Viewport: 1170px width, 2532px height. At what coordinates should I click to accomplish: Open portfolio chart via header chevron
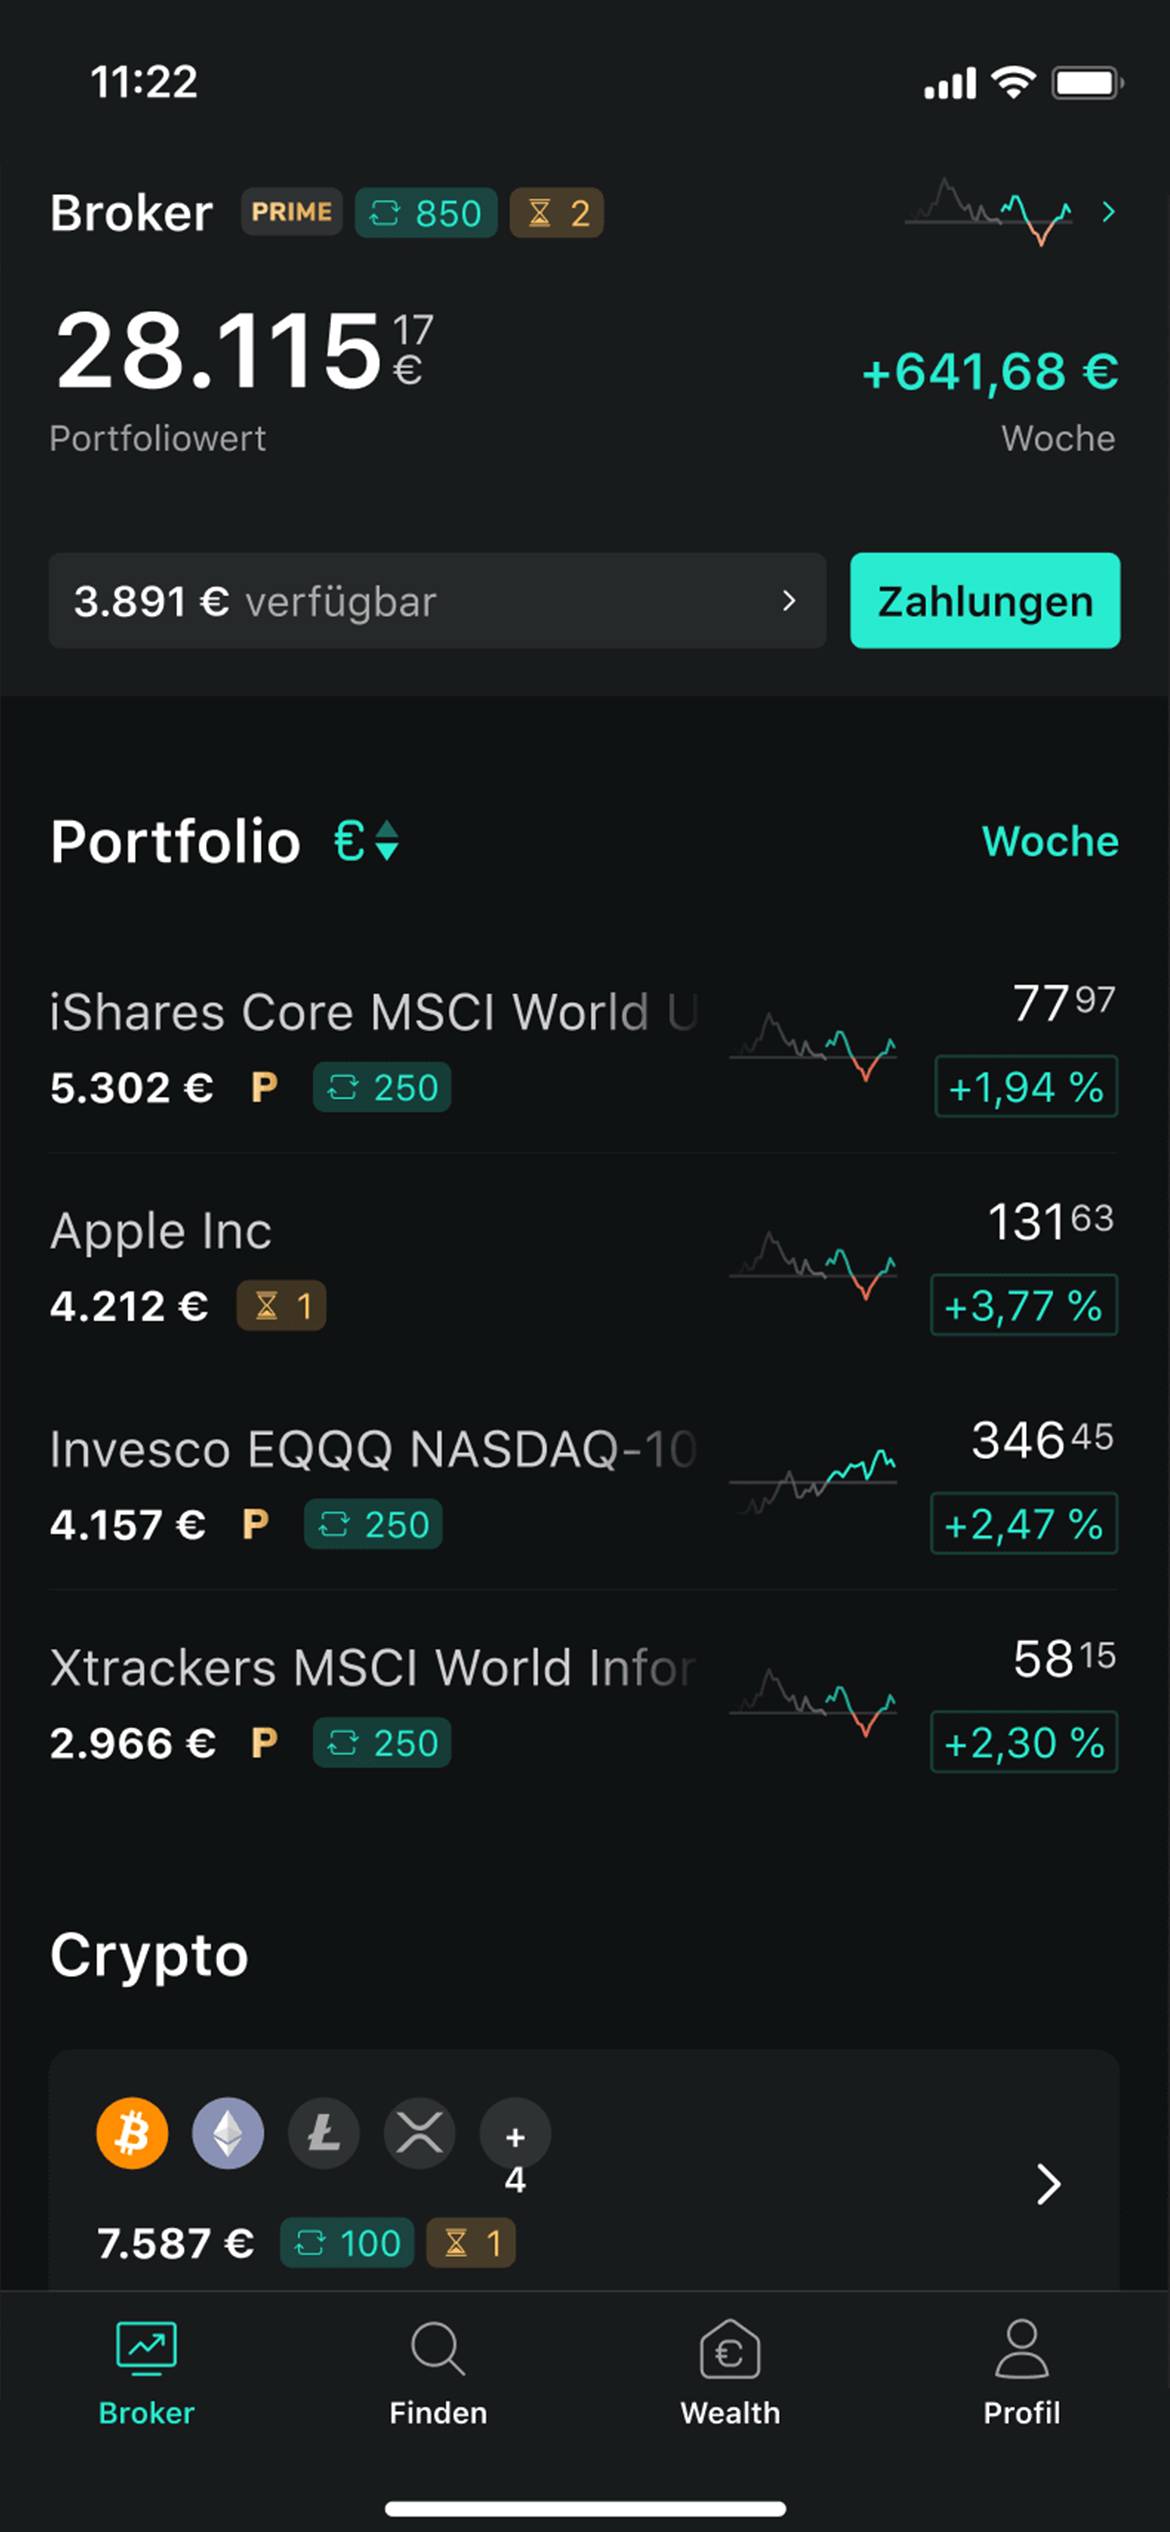coord(1108,212)
